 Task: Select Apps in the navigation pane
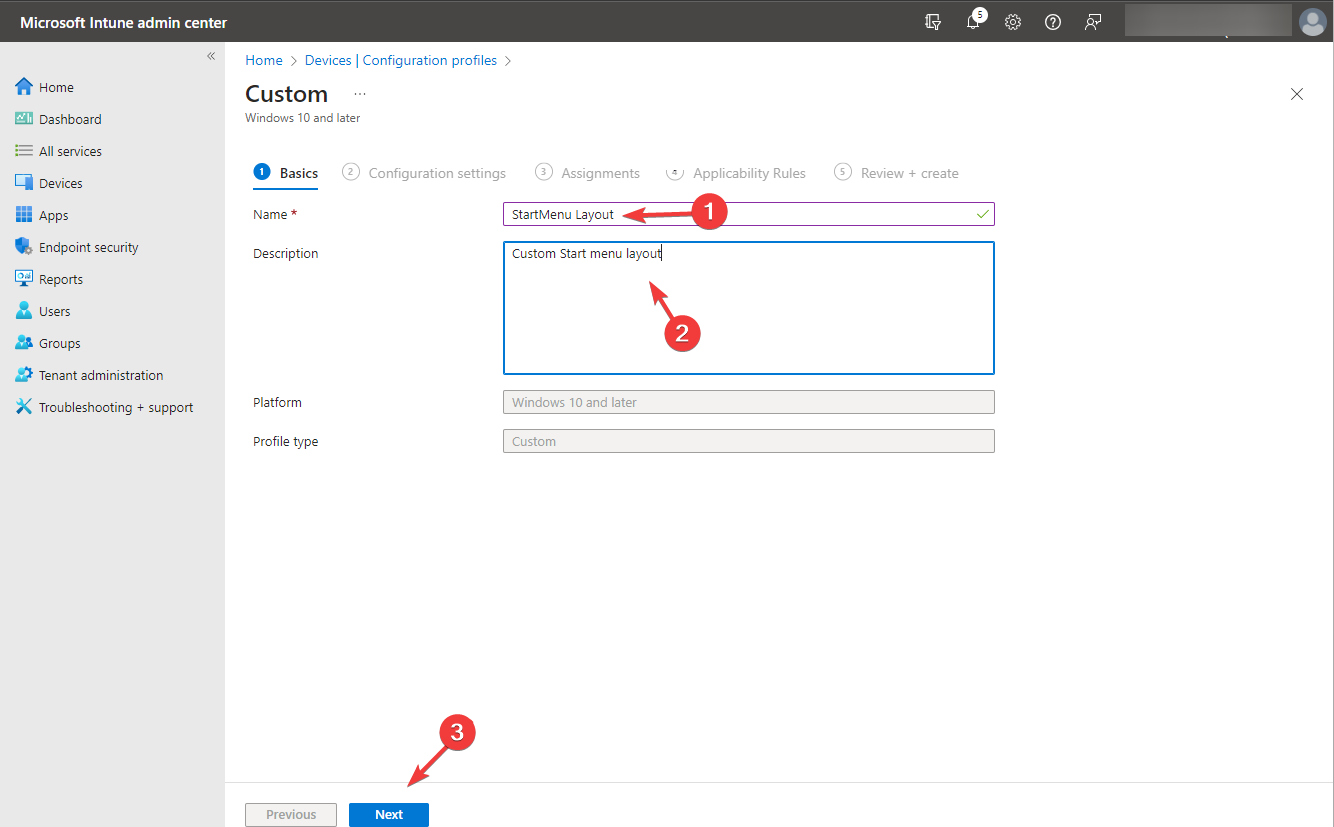tap(55, 214)
